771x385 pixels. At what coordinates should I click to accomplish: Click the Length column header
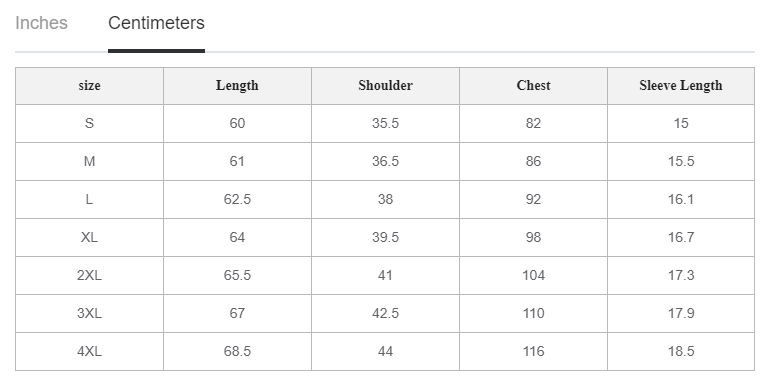[237, 86]
